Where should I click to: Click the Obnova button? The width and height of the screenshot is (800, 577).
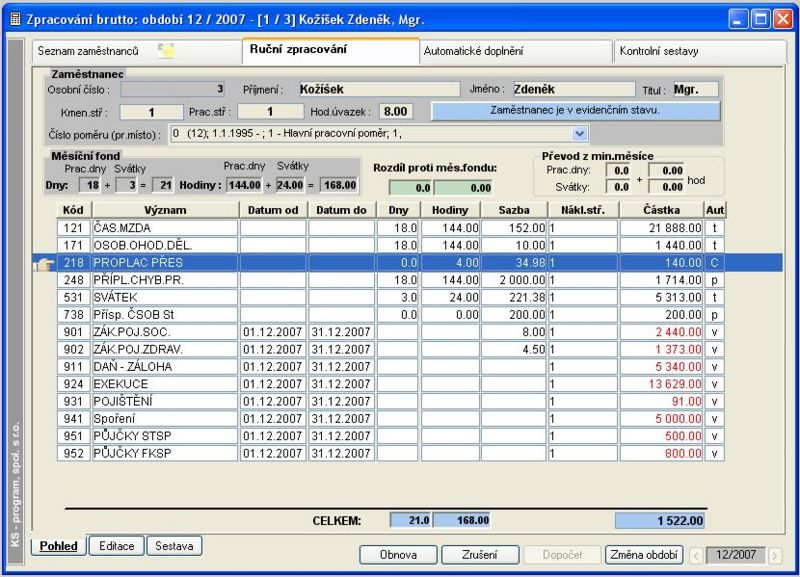coord(398,555)
